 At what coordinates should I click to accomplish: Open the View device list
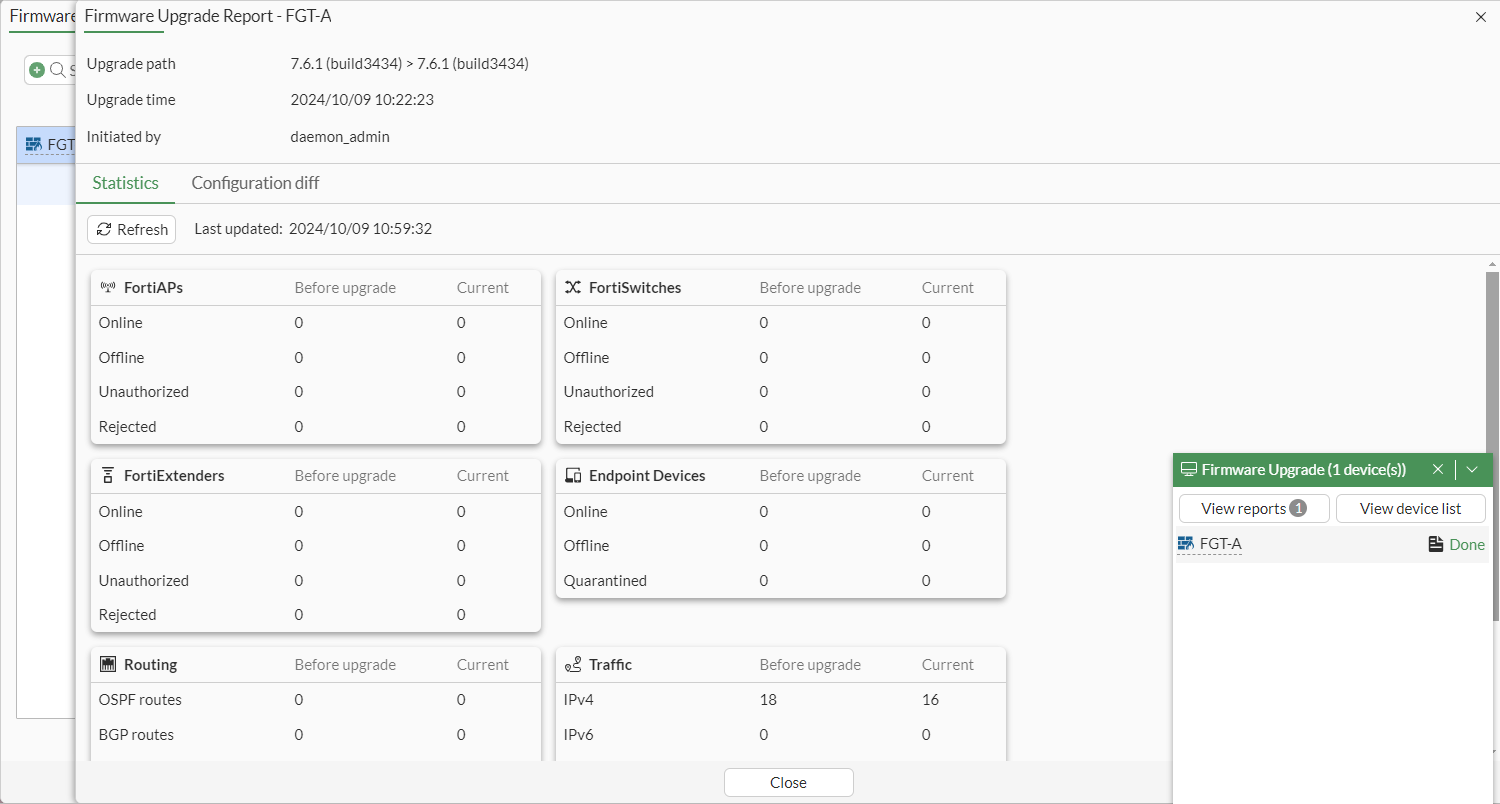click(x=1411, y=508)
